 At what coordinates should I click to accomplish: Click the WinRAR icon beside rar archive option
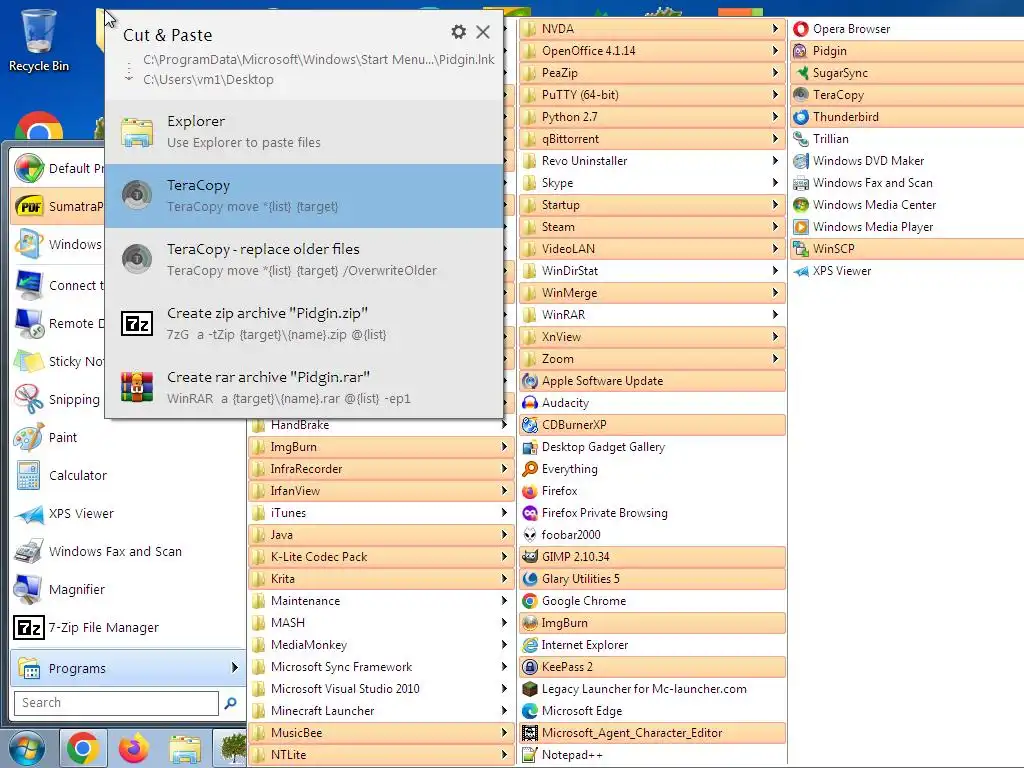(x=137, y=387)
